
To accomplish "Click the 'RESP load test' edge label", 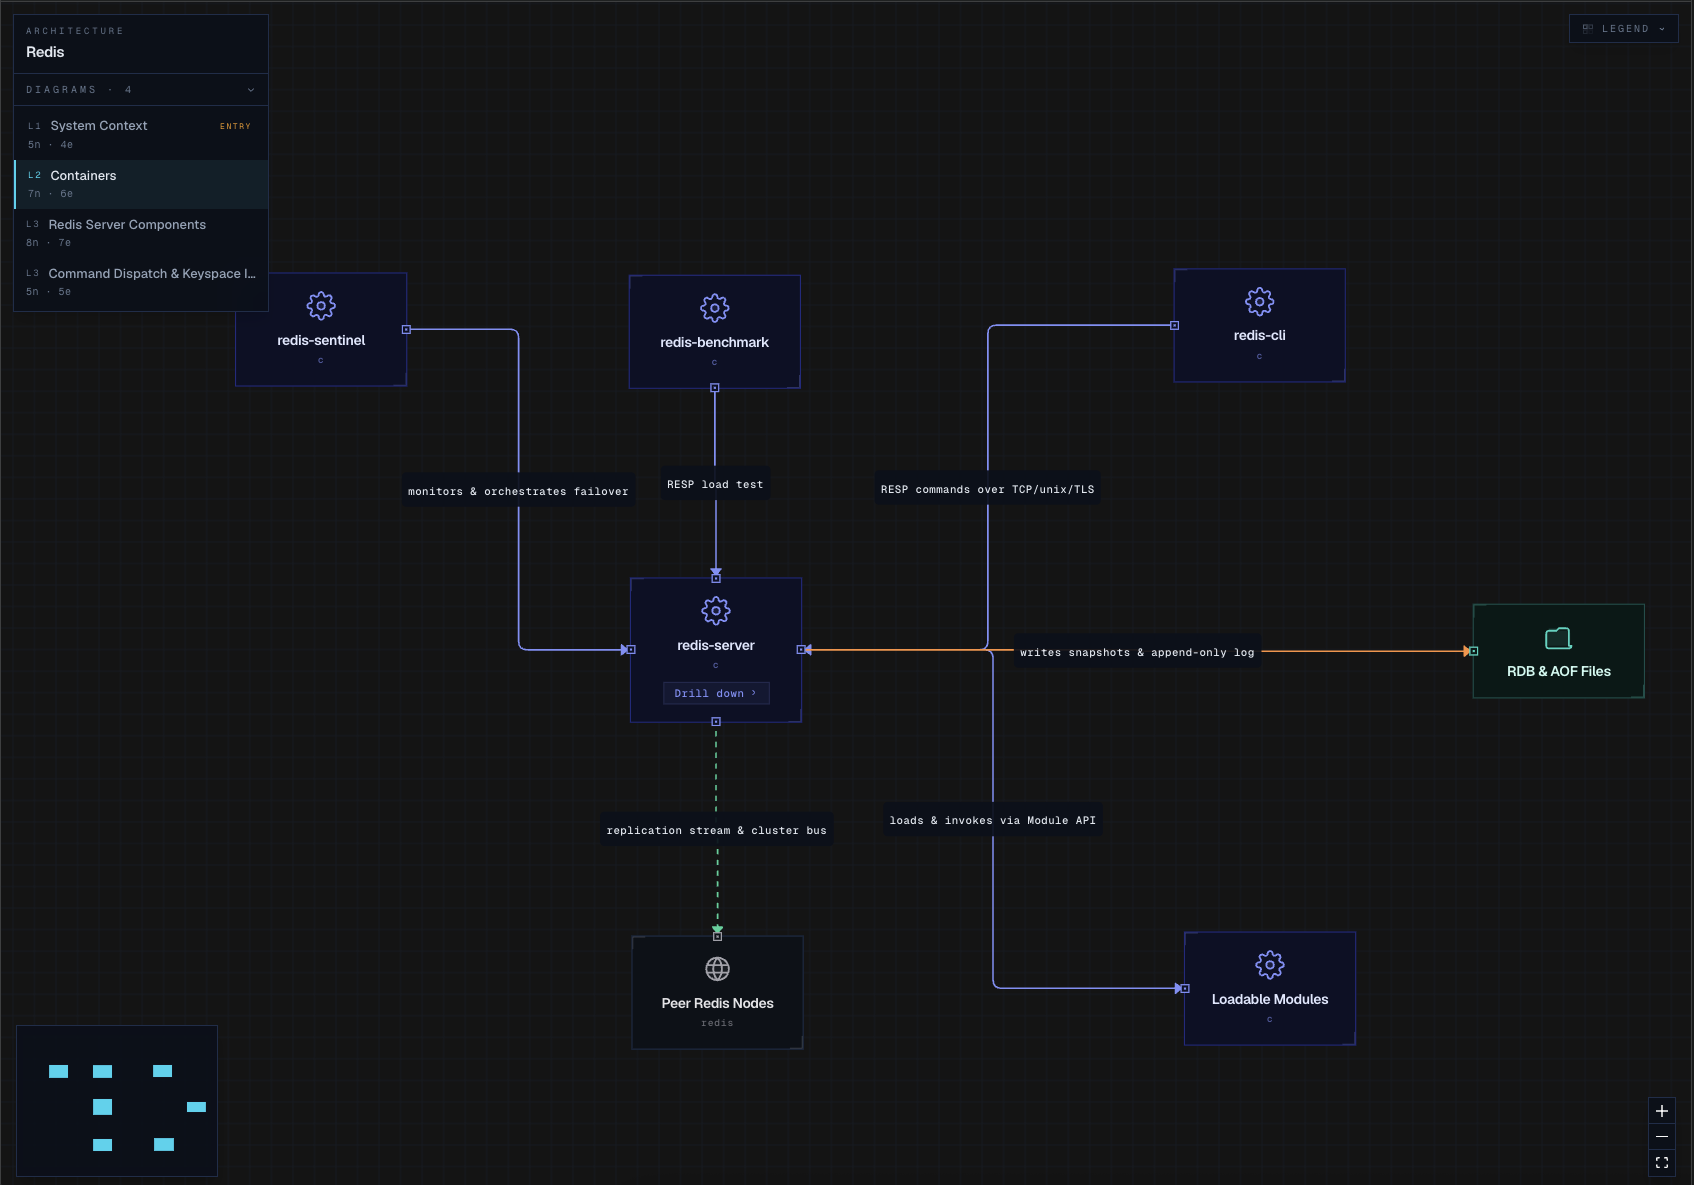I will (x=715, y=484).
